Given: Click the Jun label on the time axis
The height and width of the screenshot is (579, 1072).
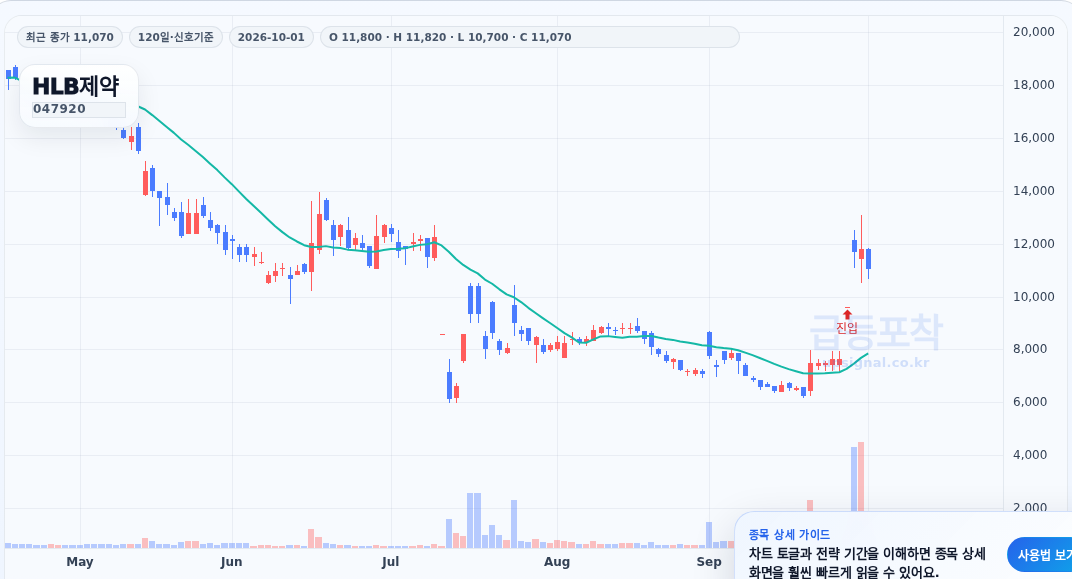Looking at the screenshot, I should click(232, 562).
